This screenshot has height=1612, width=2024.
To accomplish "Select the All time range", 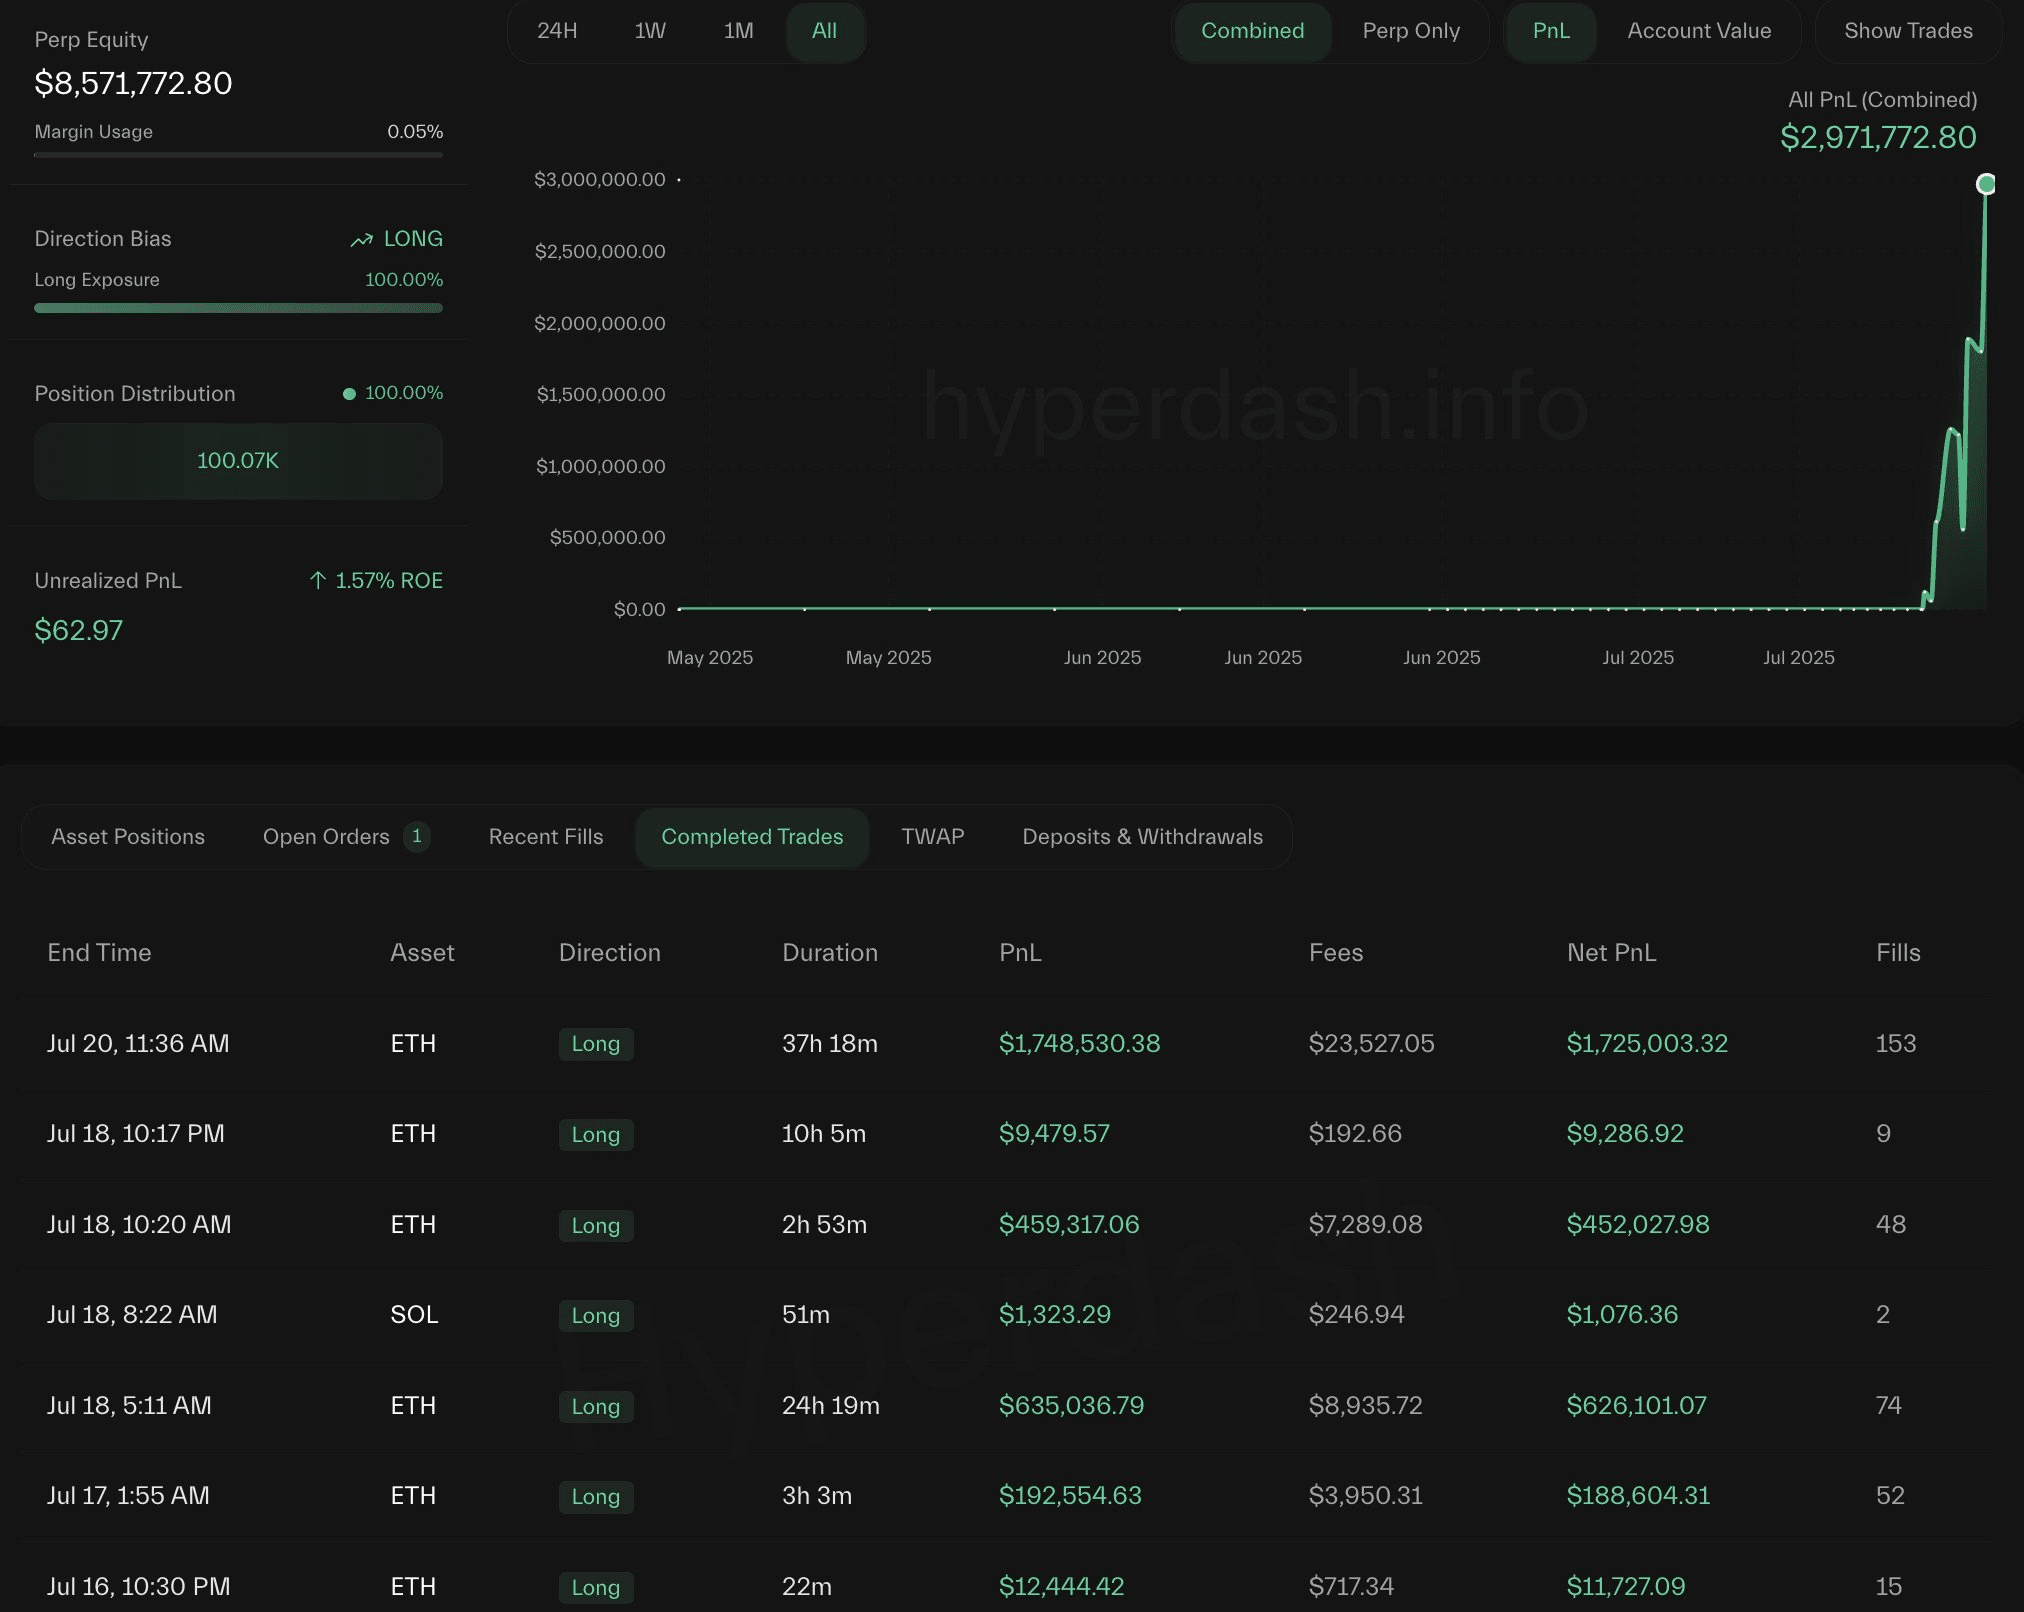I will tap(824, 31).
